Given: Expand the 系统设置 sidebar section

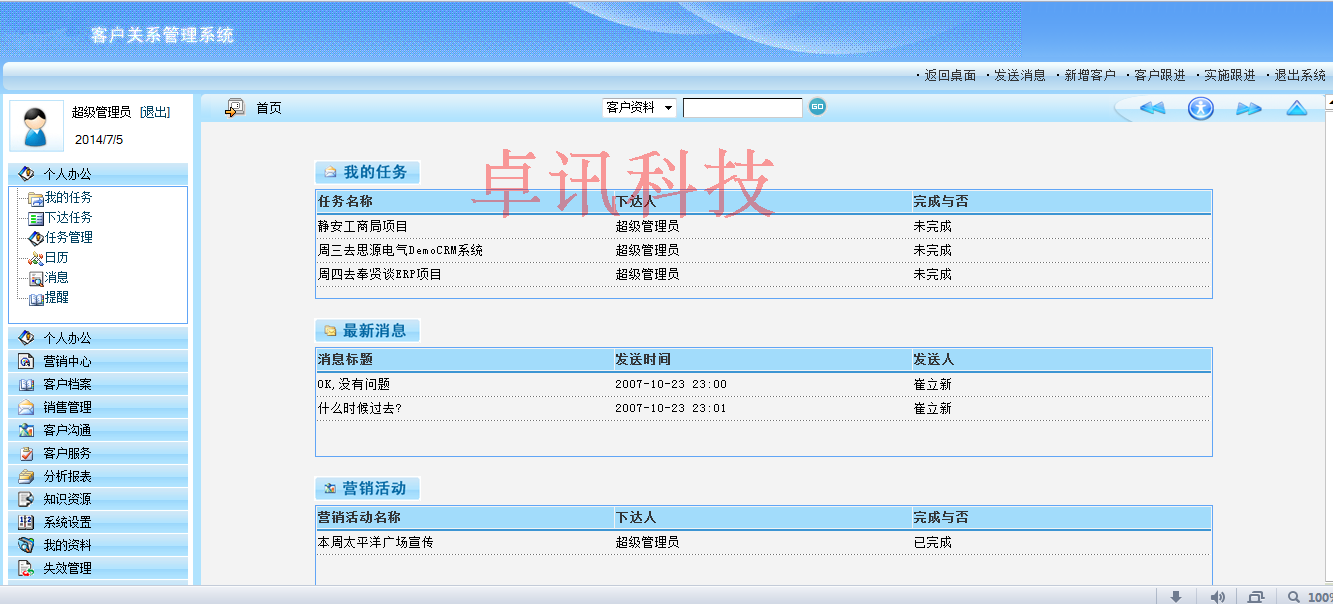Looking at the screenshot, I should click(x=67, y=522).
